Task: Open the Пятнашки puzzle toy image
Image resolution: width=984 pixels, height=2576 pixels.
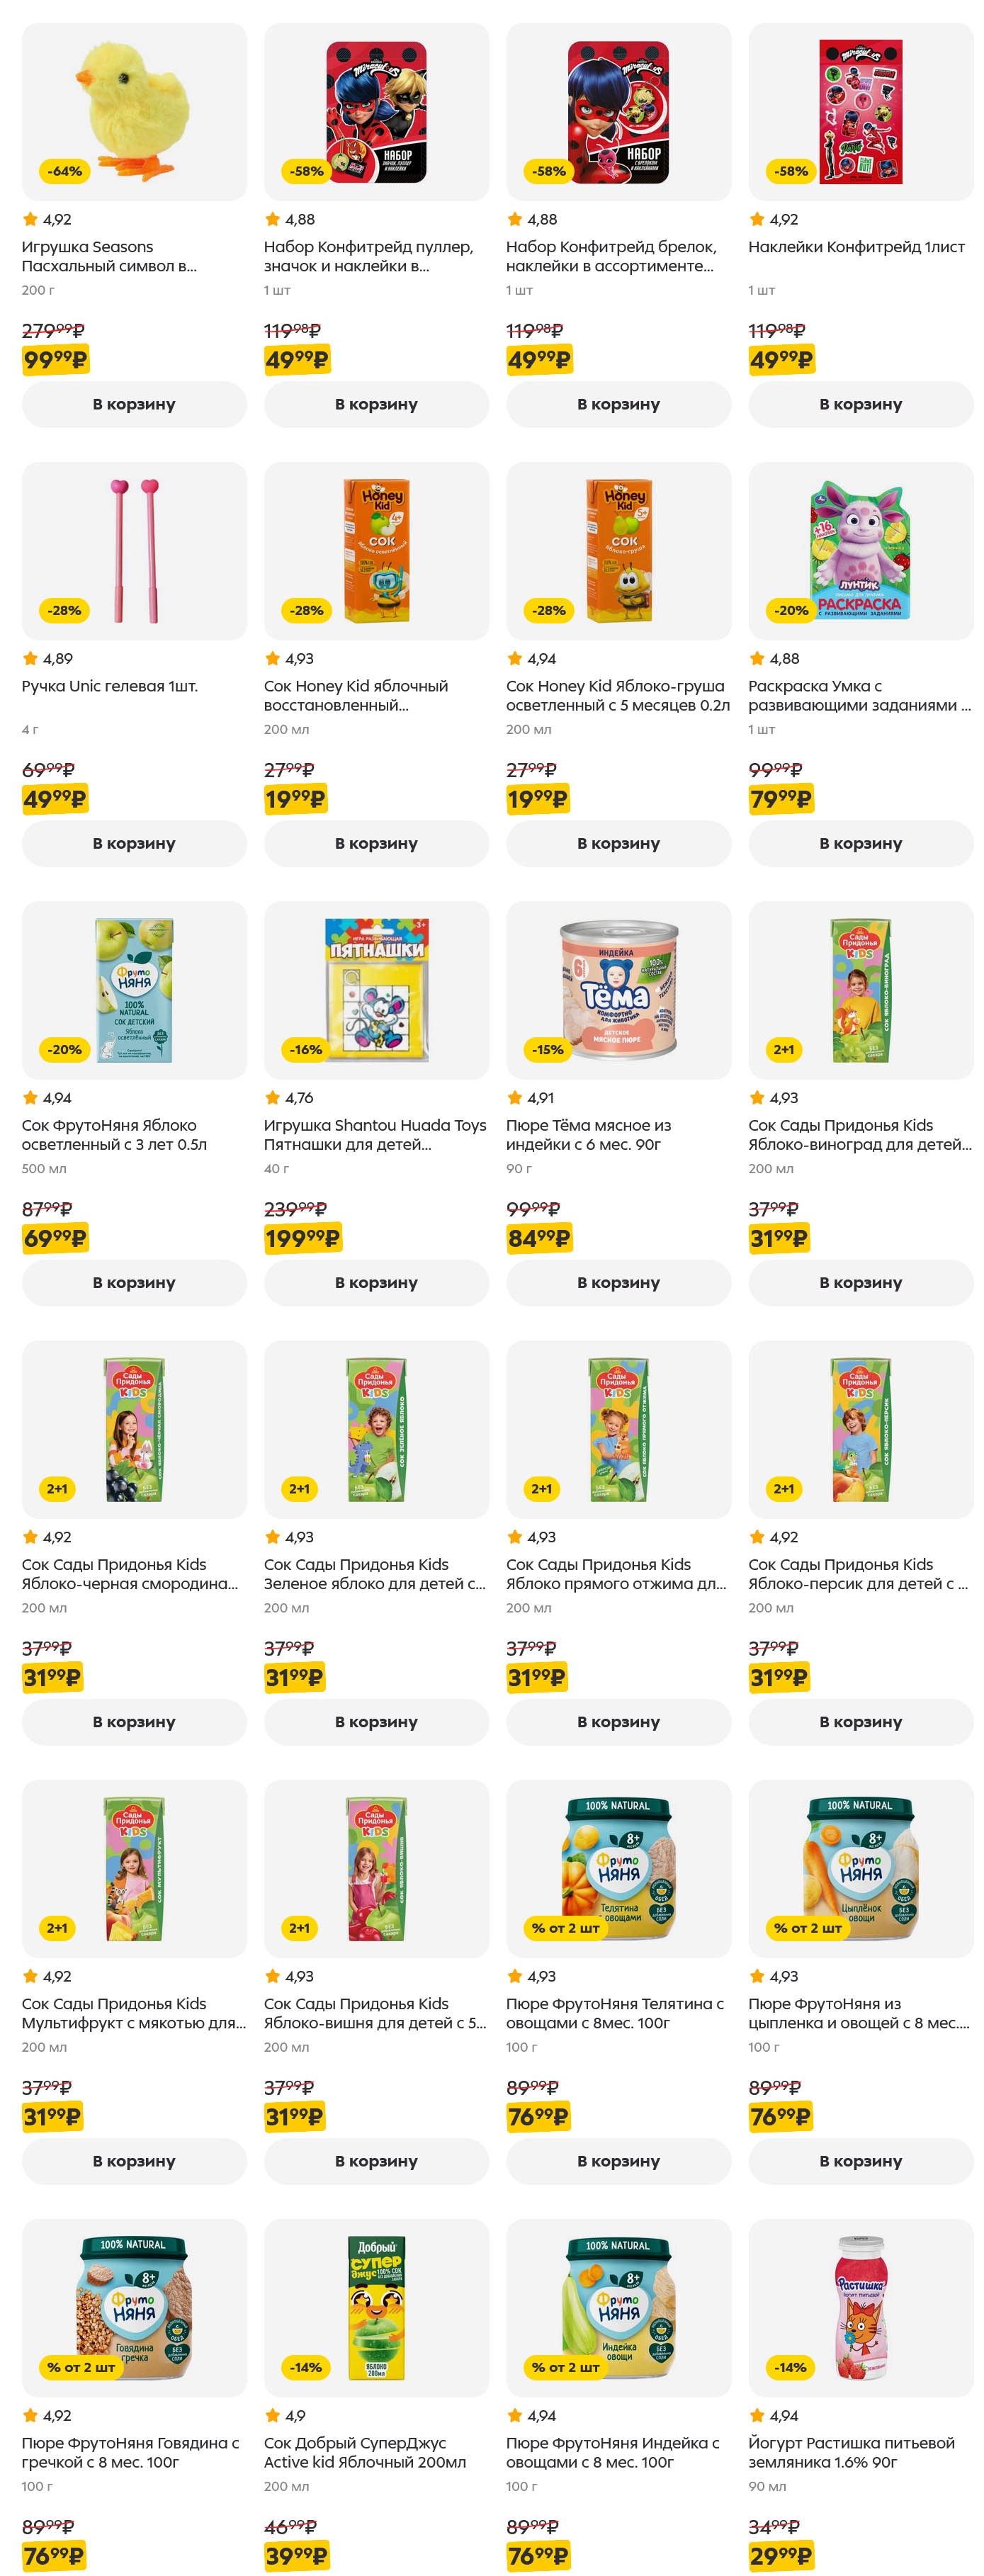Action: pyautogui.click(x=376, y=990)
